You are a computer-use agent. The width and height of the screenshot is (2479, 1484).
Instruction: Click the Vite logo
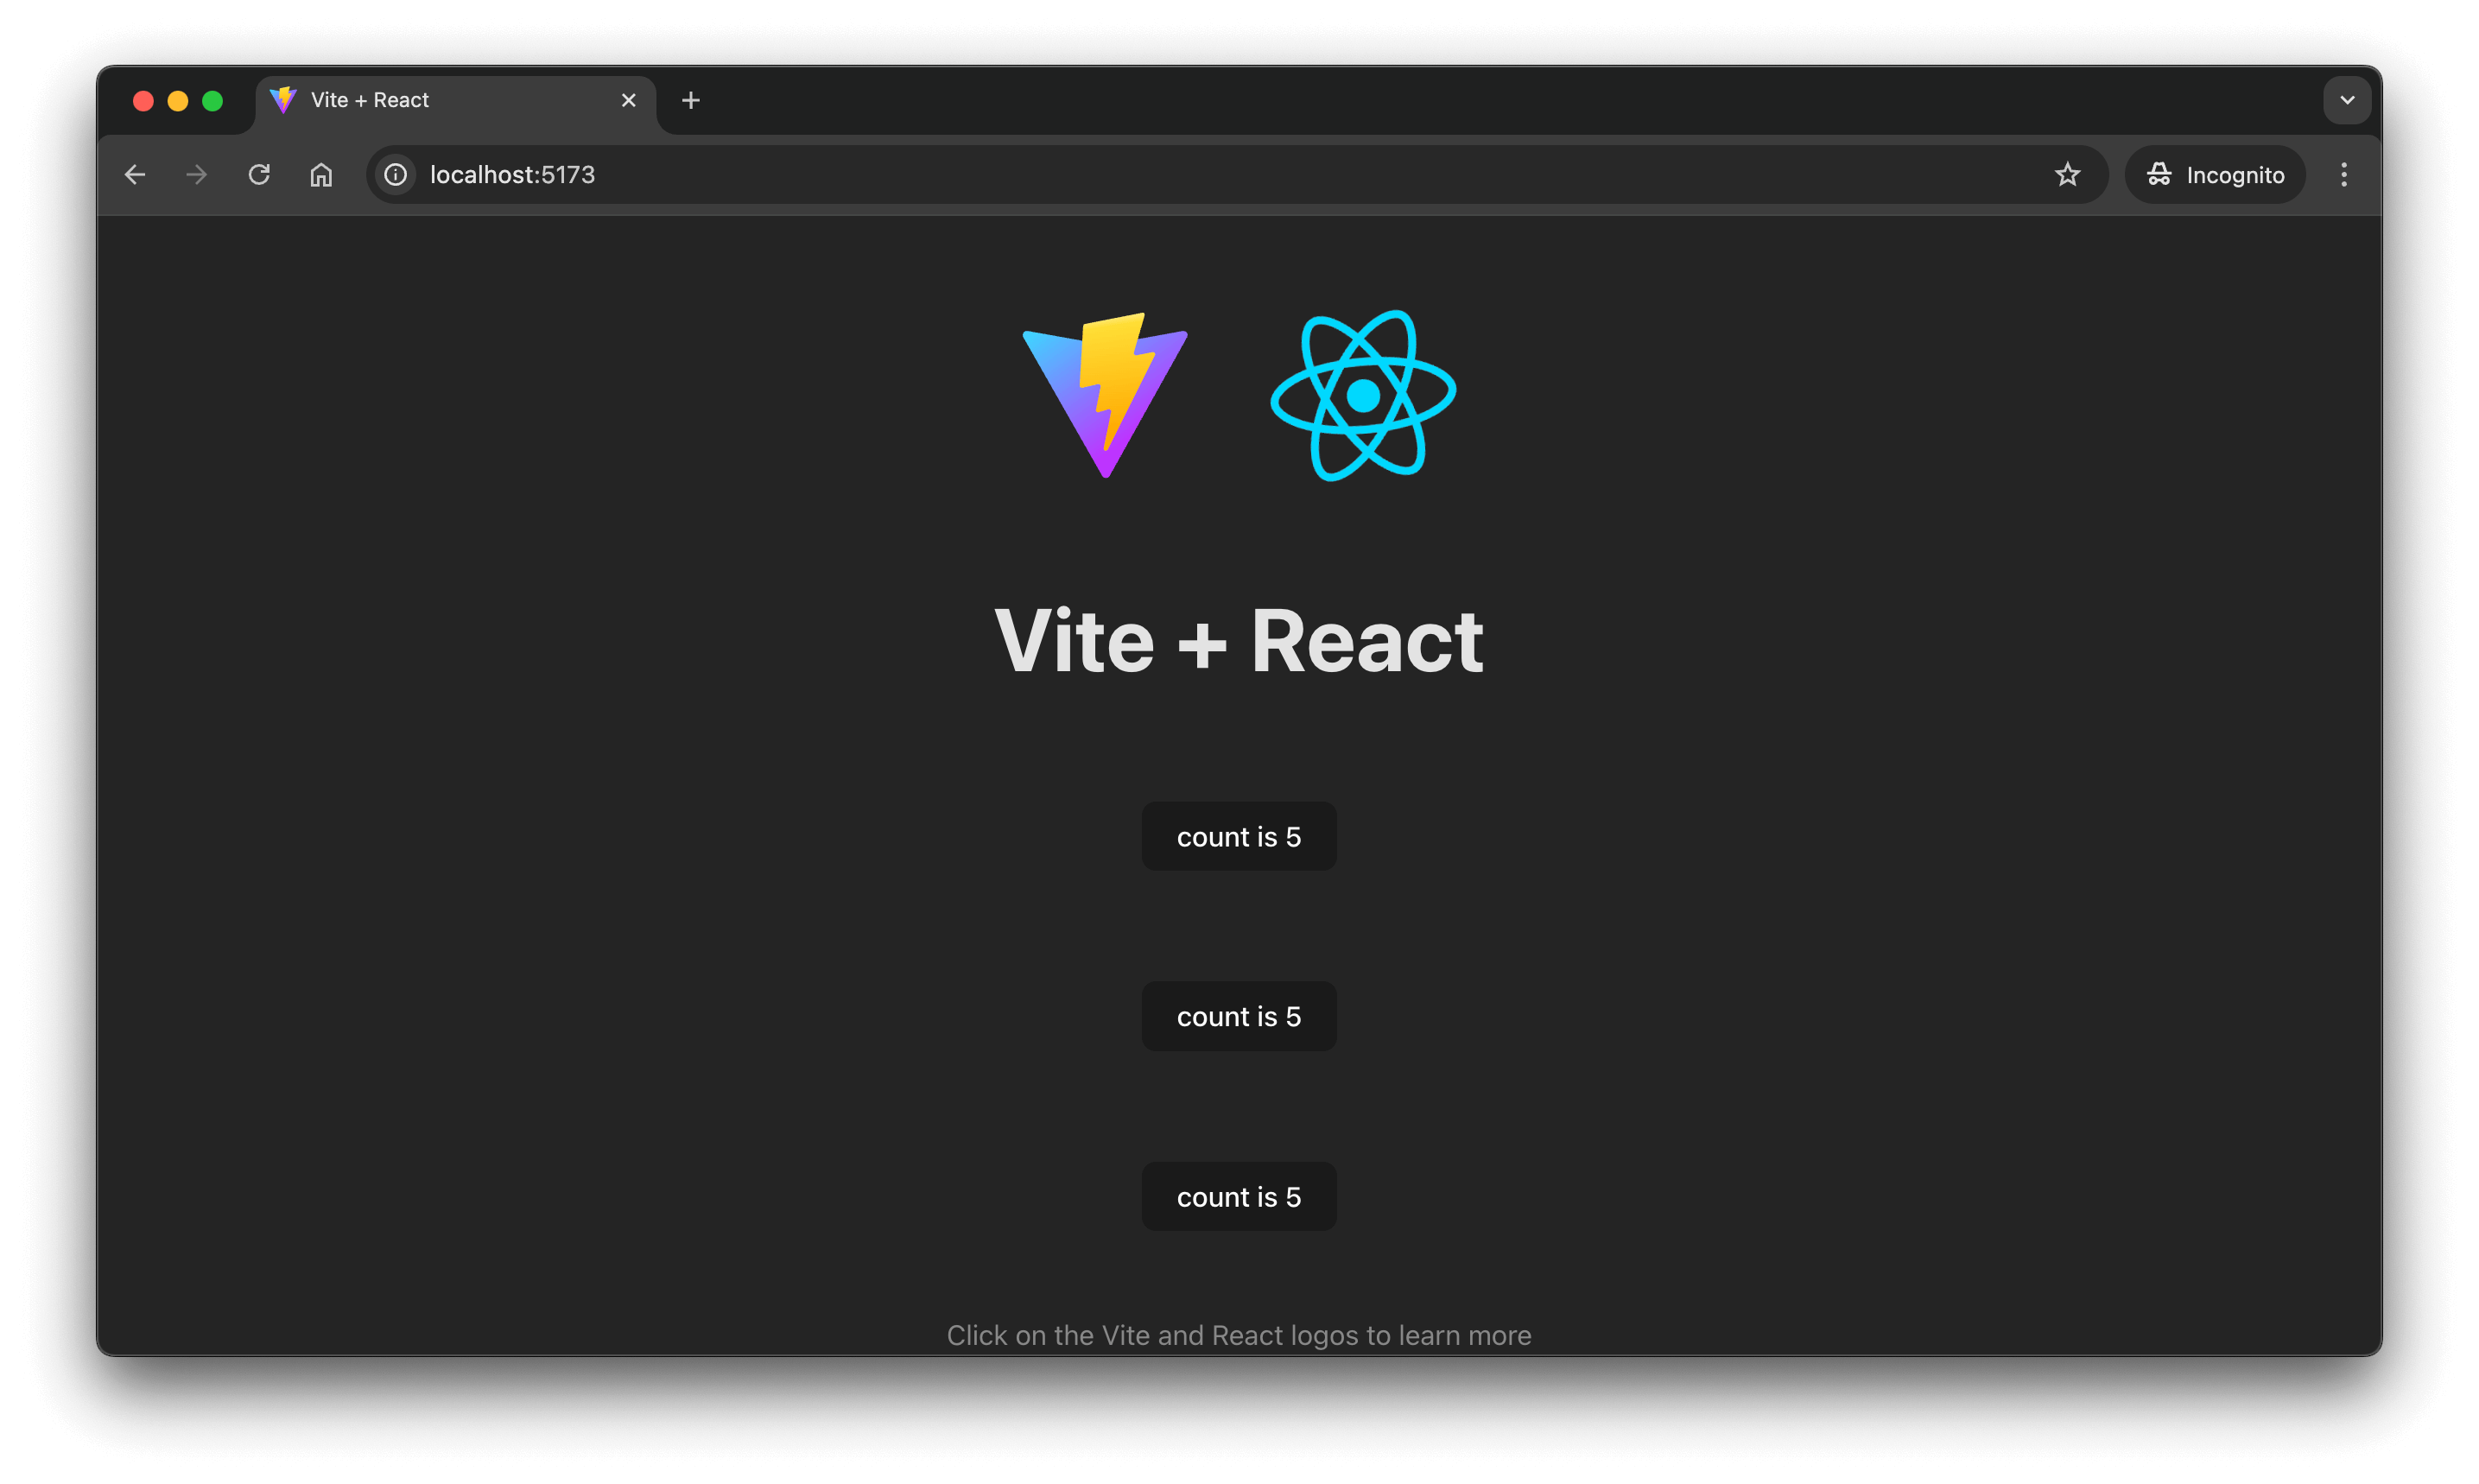click(1104, 395)
